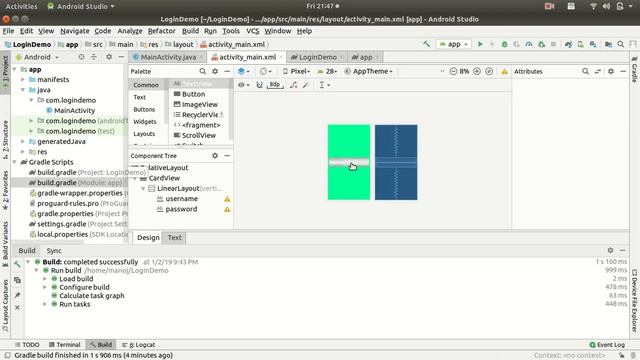Toggle the Autoconnect magnet icon
This screenshot has width=640, height=360.
(259, 85)
